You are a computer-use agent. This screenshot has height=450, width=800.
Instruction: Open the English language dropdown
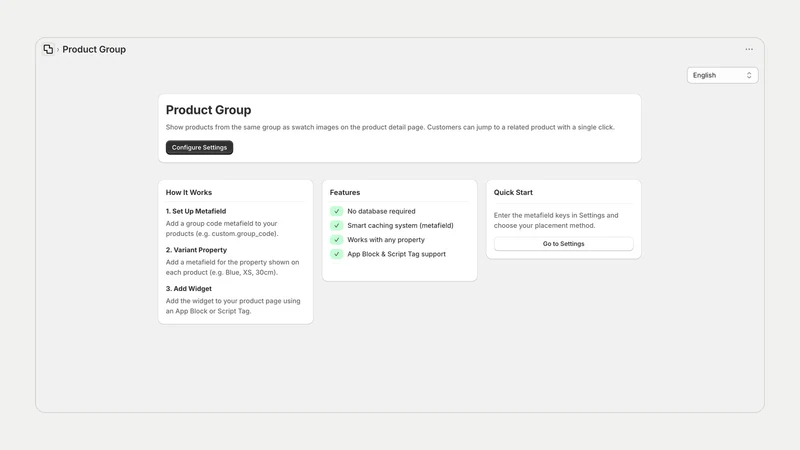[x=722, y=75]
